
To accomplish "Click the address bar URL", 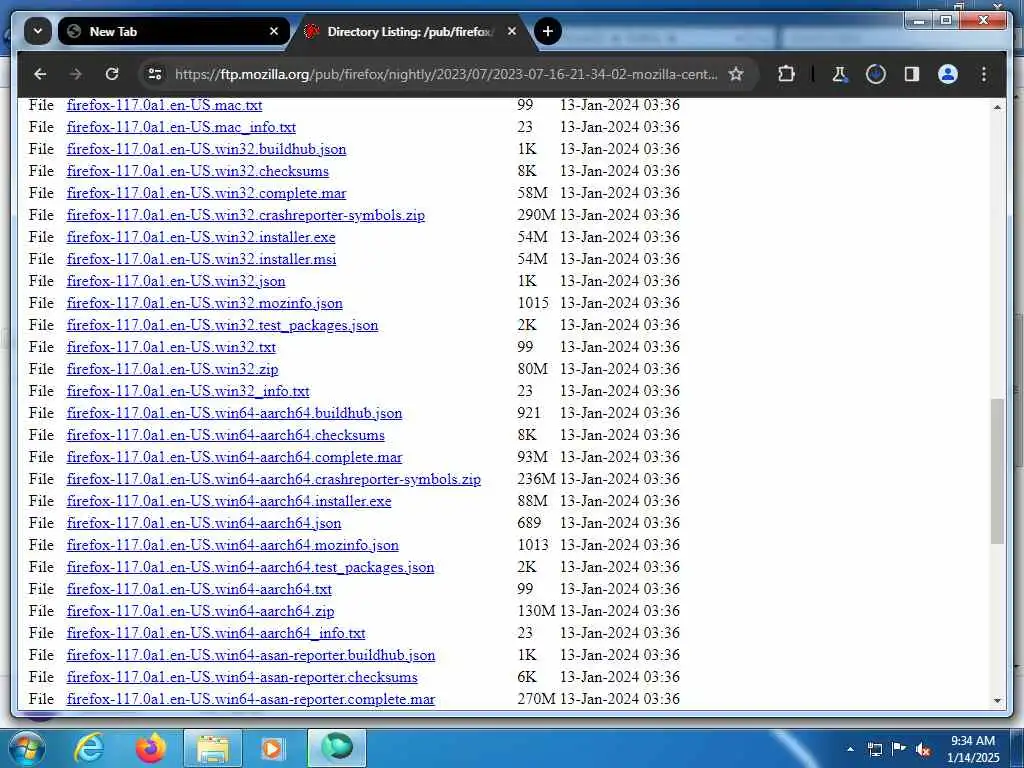I will pos(446,74).
